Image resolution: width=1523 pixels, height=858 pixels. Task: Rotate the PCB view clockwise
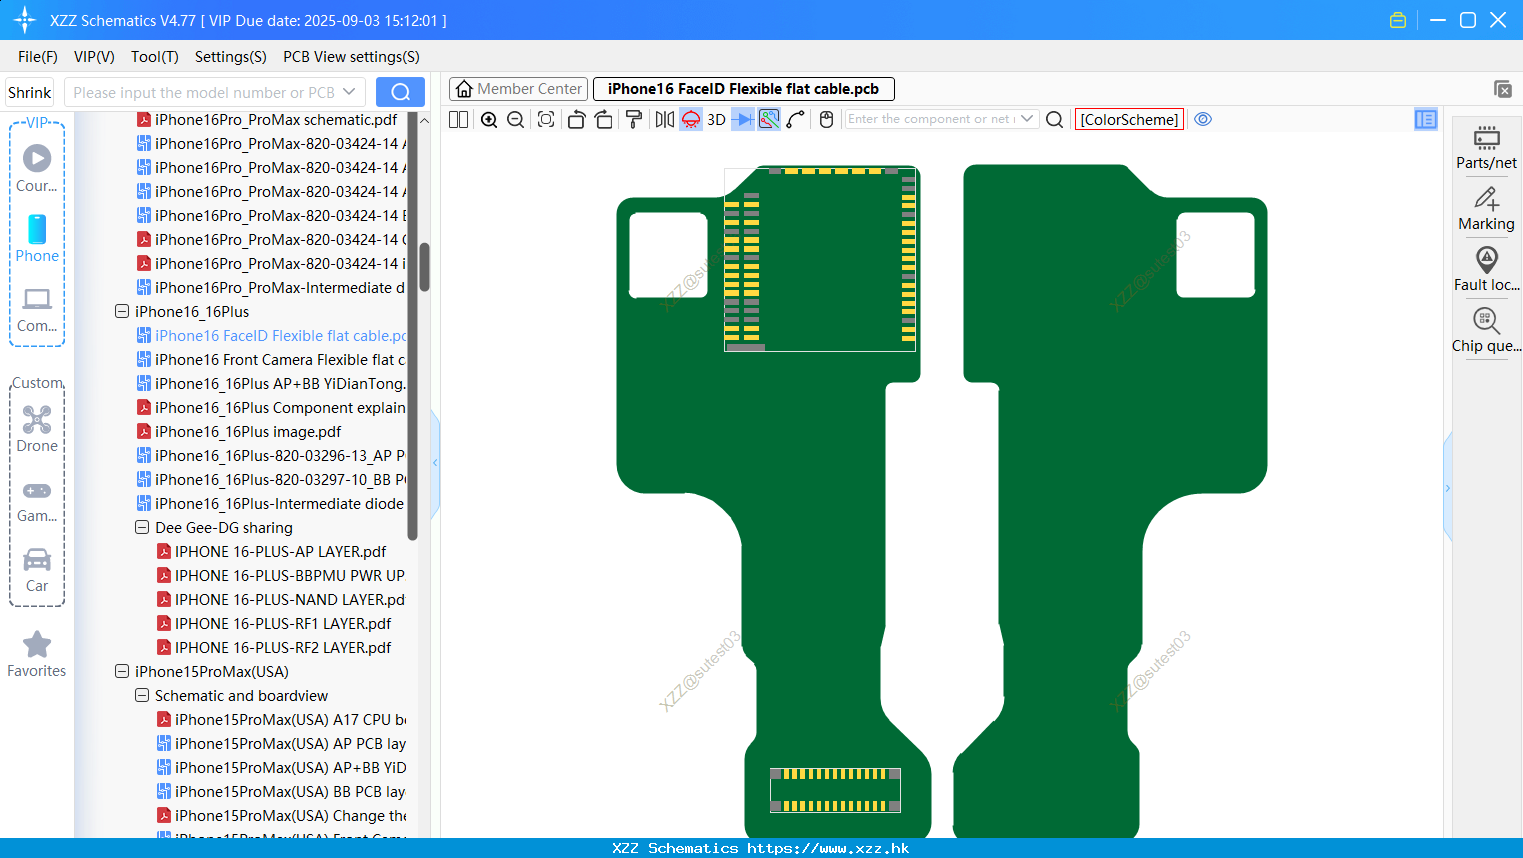[604, 120]
